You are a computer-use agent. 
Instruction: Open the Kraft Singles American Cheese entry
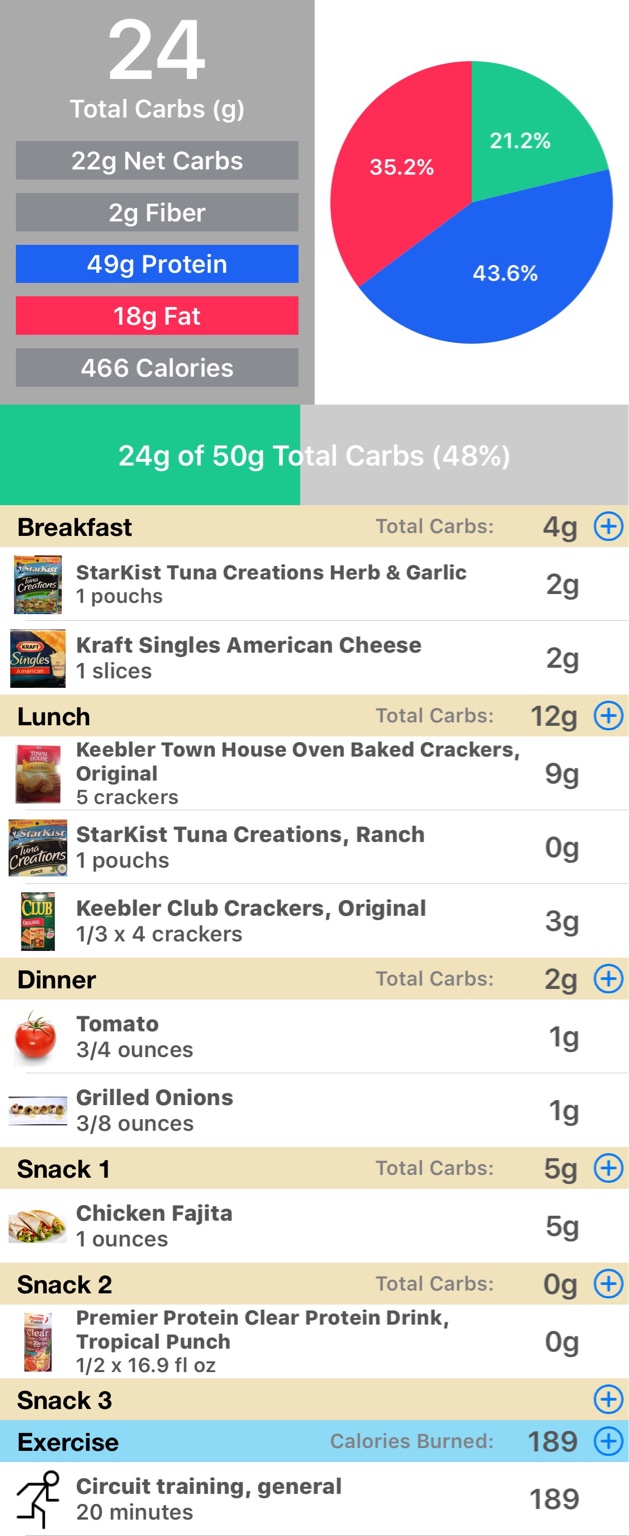click(314, 658)
